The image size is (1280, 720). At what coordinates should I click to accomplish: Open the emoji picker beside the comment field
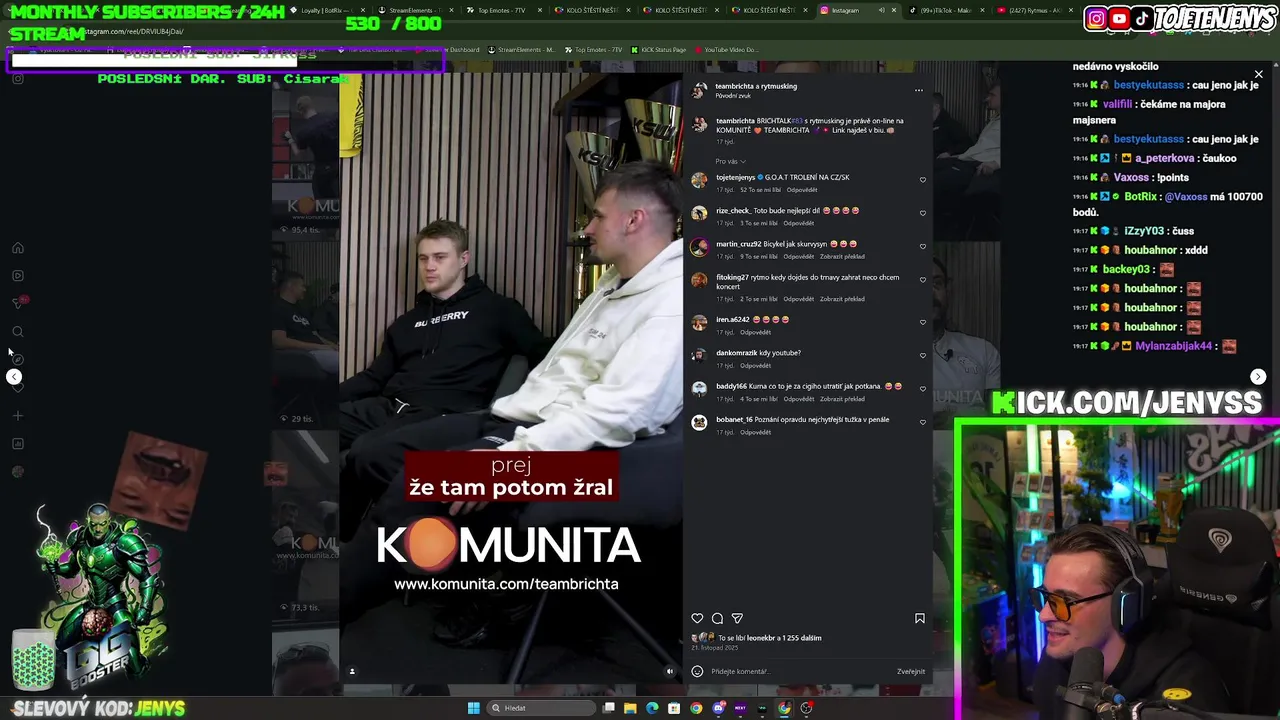click(697, 671)
